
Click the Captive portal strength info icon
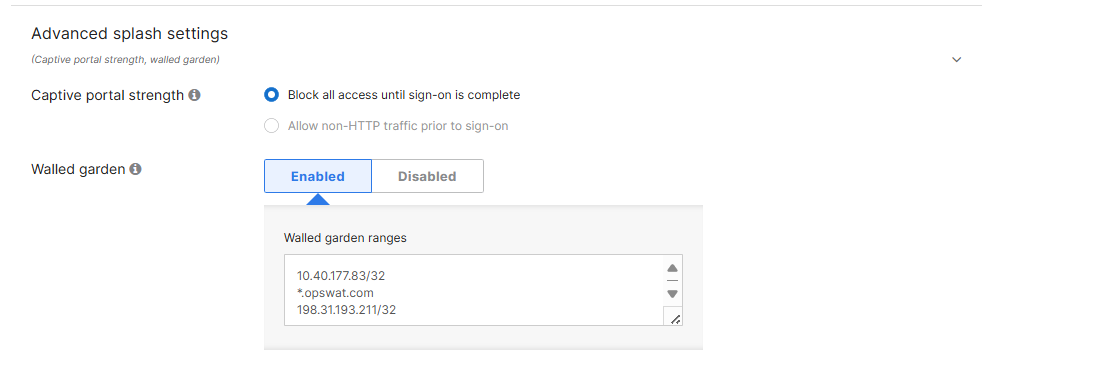[x=194, y=95]
